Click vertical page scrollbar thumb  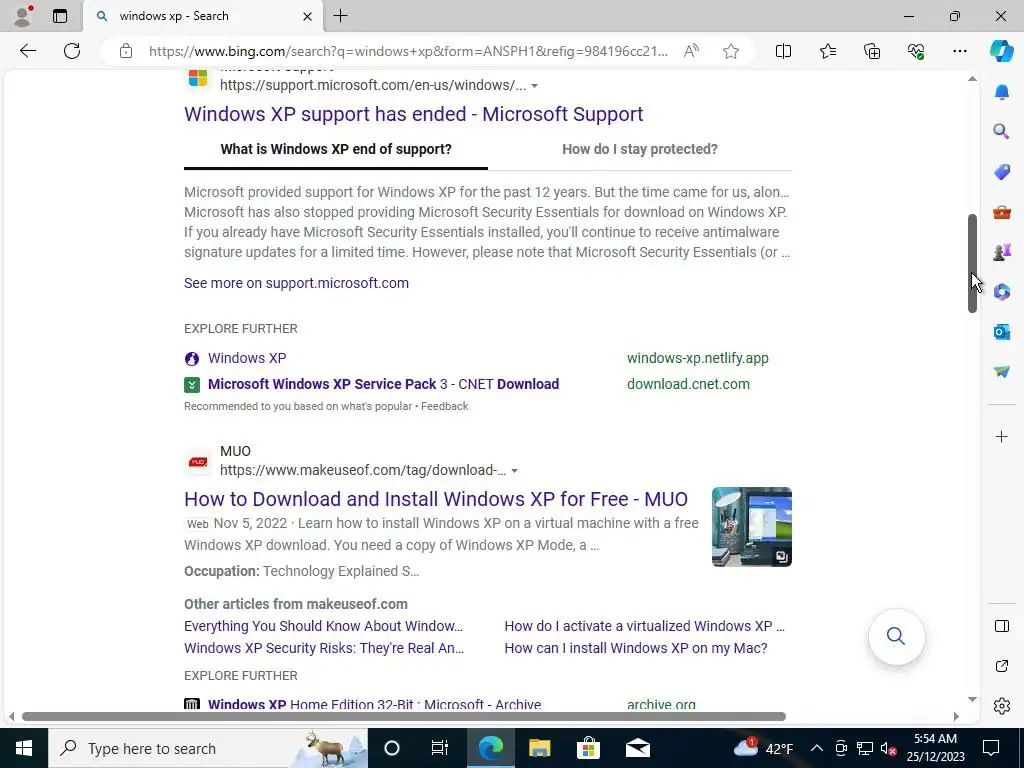point(972,263)
